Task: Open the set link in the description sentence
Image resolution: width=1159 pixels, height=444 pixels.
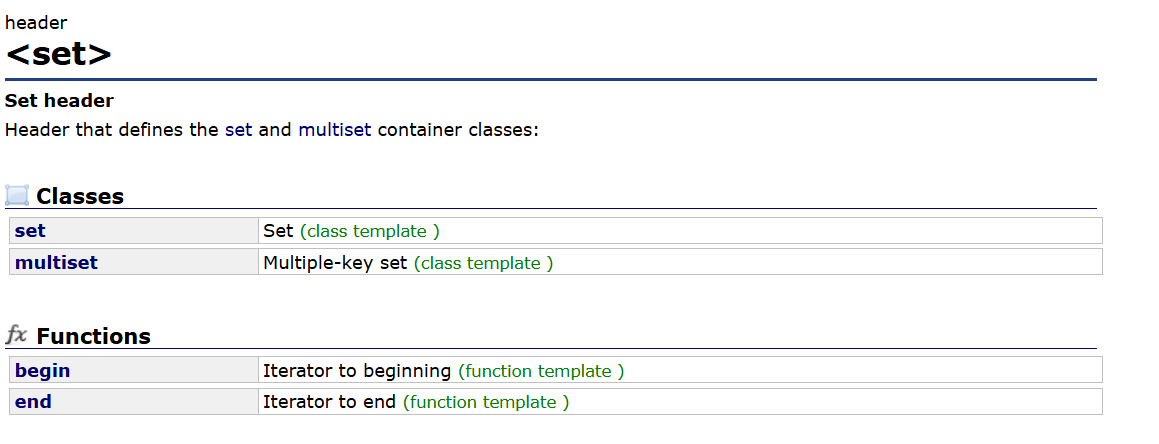Action: 238,130
